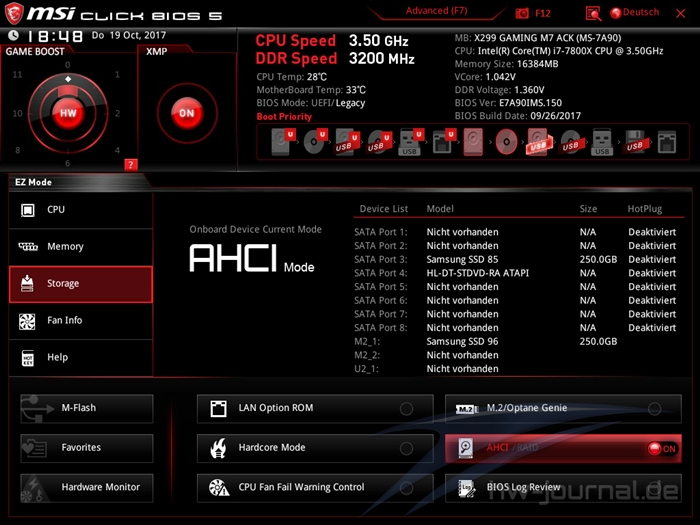This screenshot has height=525, width=700.
Task: Click the Fan Info fan icon
Action: [x=27, y=321]
